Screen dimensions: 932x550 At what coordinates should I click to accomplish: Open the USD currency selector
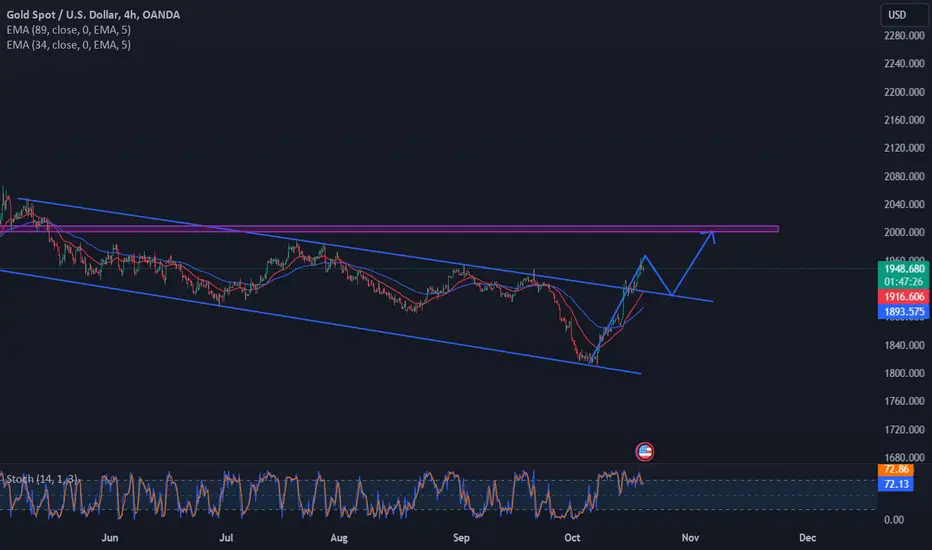point(903,15)
